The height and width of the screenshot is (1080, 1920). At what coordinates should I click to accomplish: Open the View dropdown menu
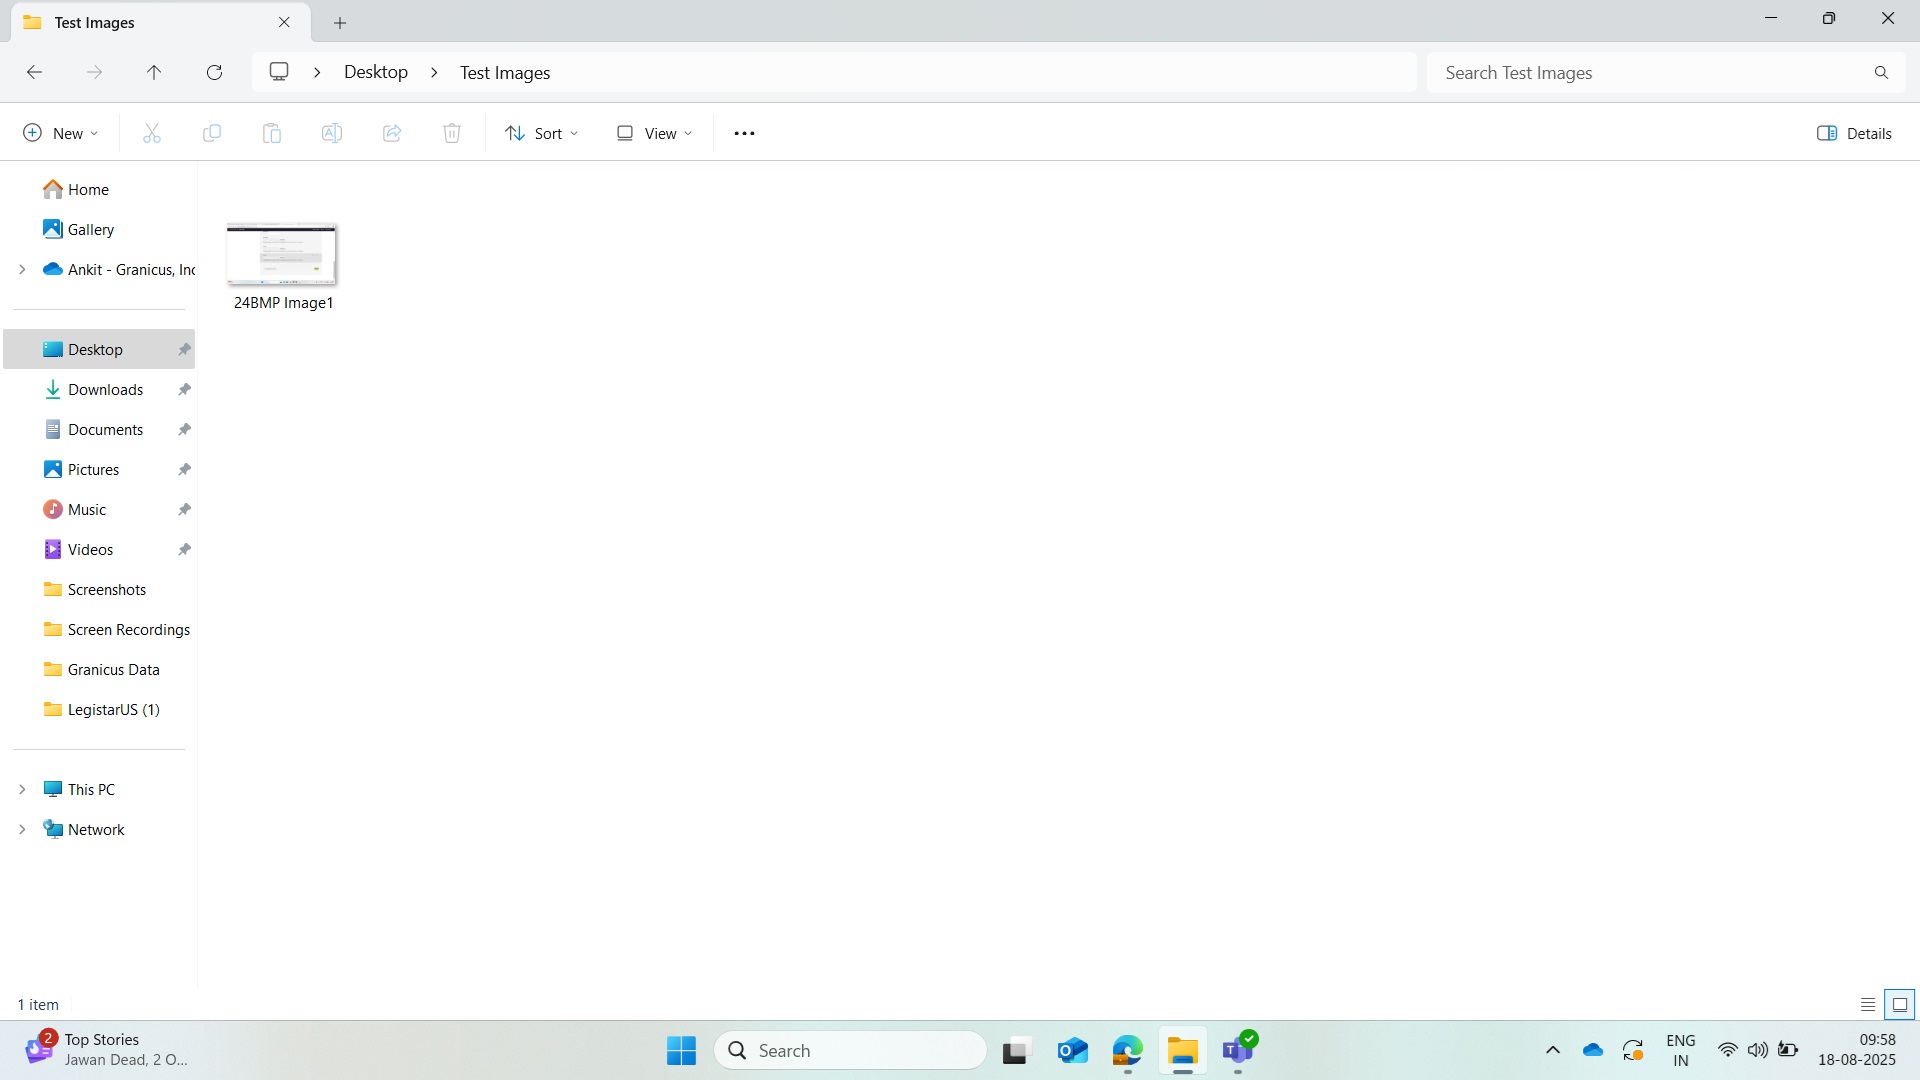[x=655, y=133]
